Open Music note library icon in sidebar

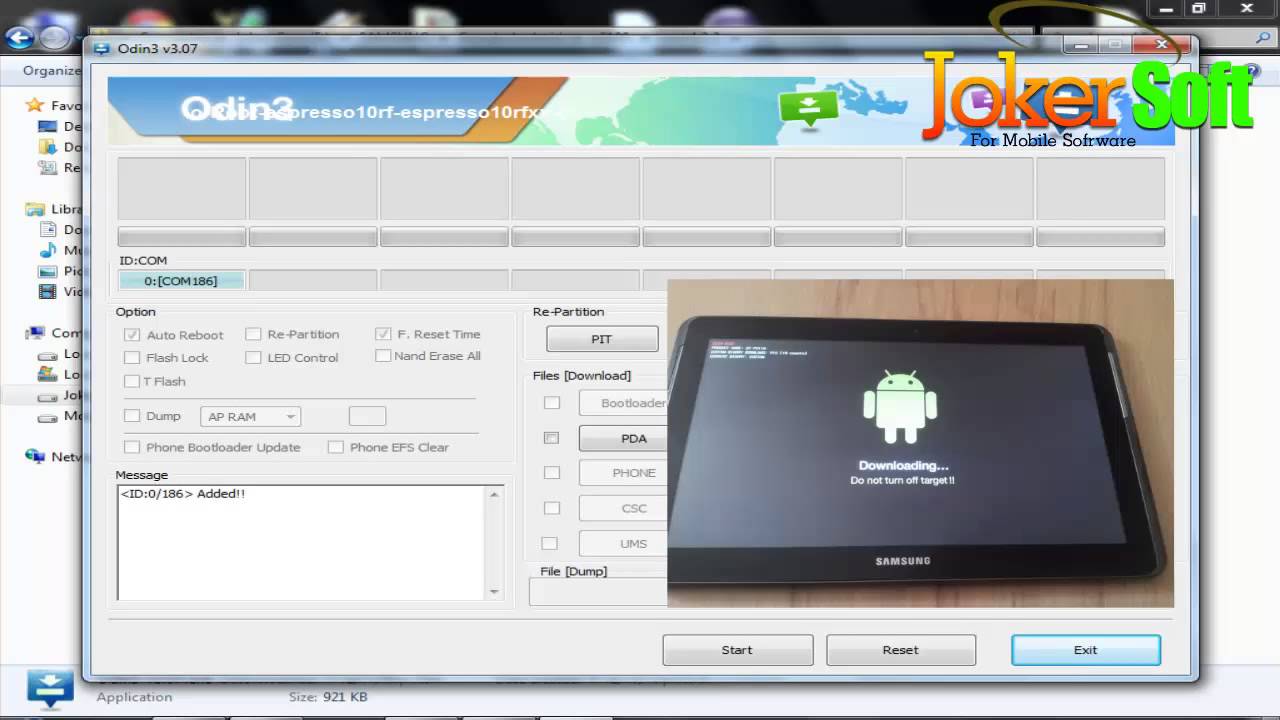[x=47, y=250]
